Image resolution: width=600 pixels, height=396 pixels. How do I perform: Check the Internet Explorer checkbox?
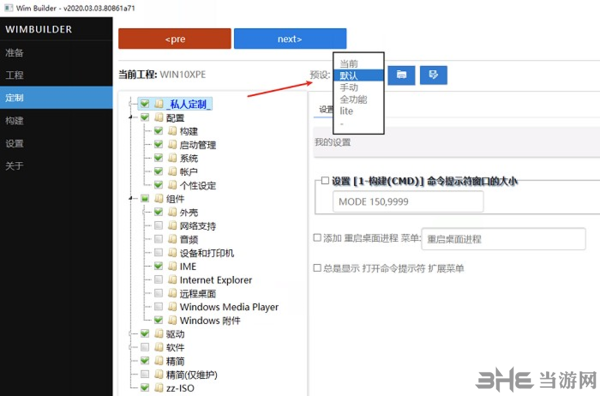(158, 280)
